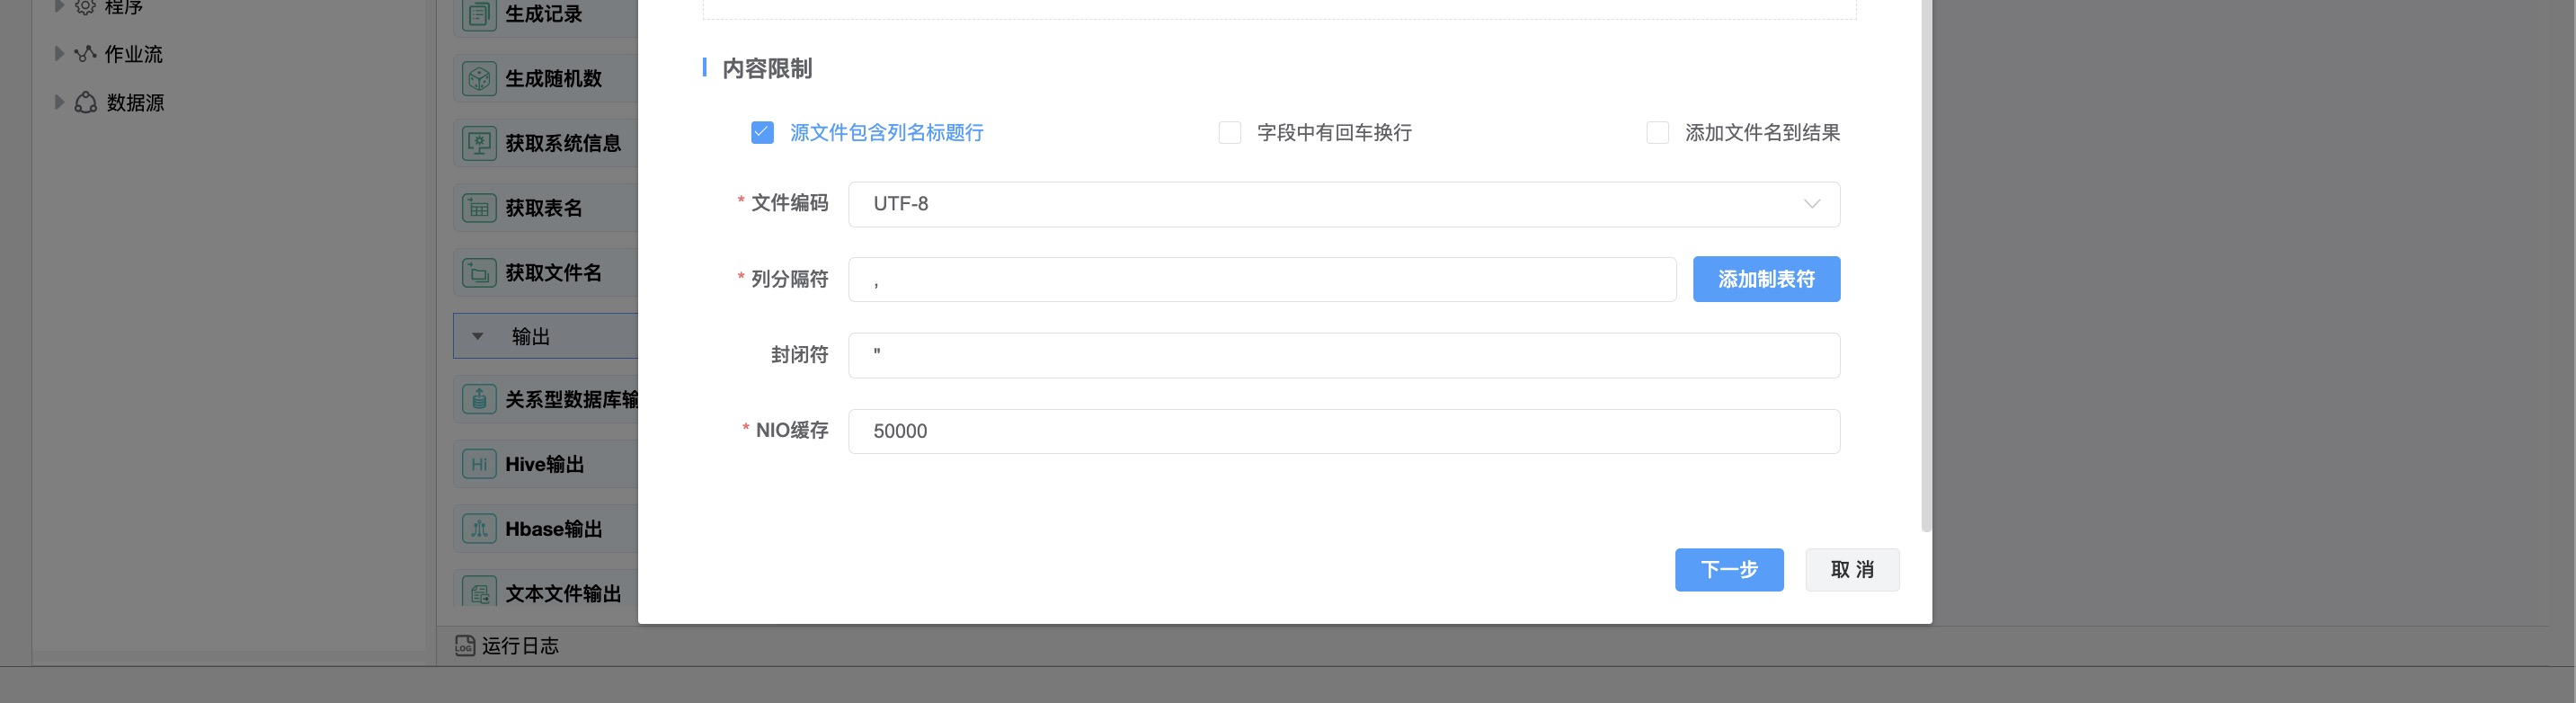The image size is (2576, 703).
Task: Uncheck 源文件包含列名标题行 checkbox
Action: [762, 133]
